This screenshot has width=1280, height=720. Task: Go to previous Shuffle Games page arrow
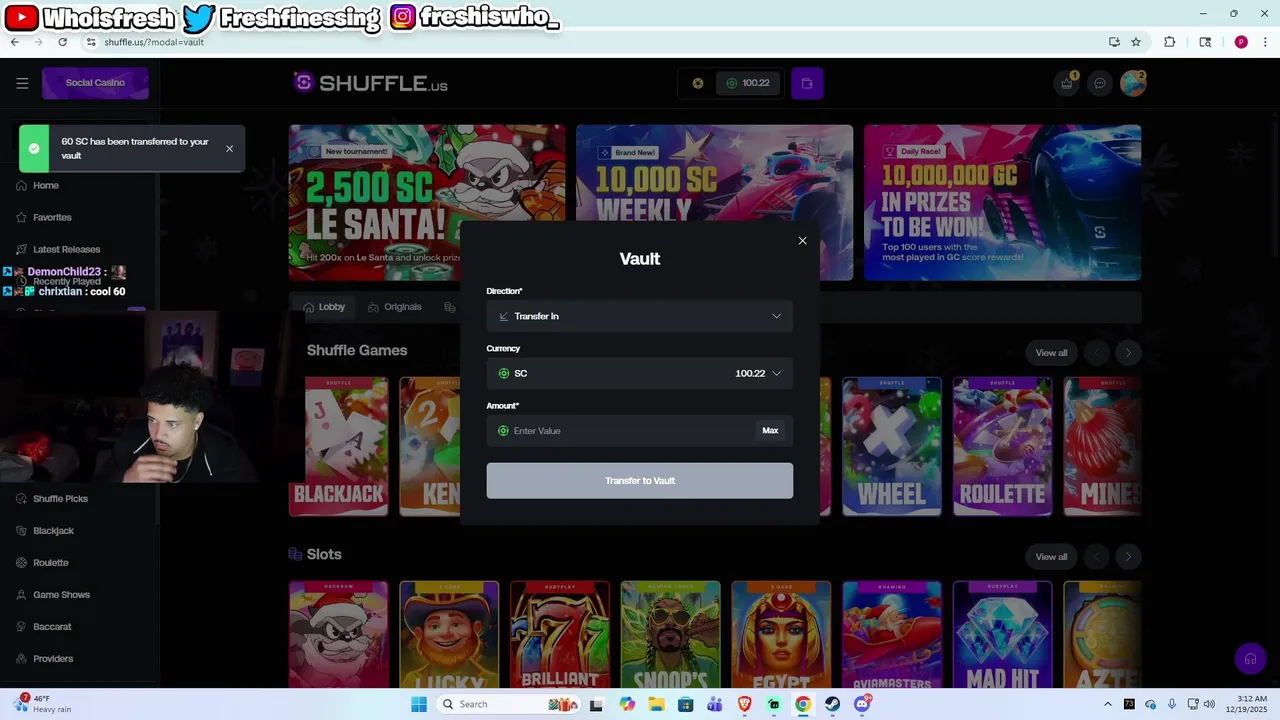pyautogui.click(x=1097, y=353)
